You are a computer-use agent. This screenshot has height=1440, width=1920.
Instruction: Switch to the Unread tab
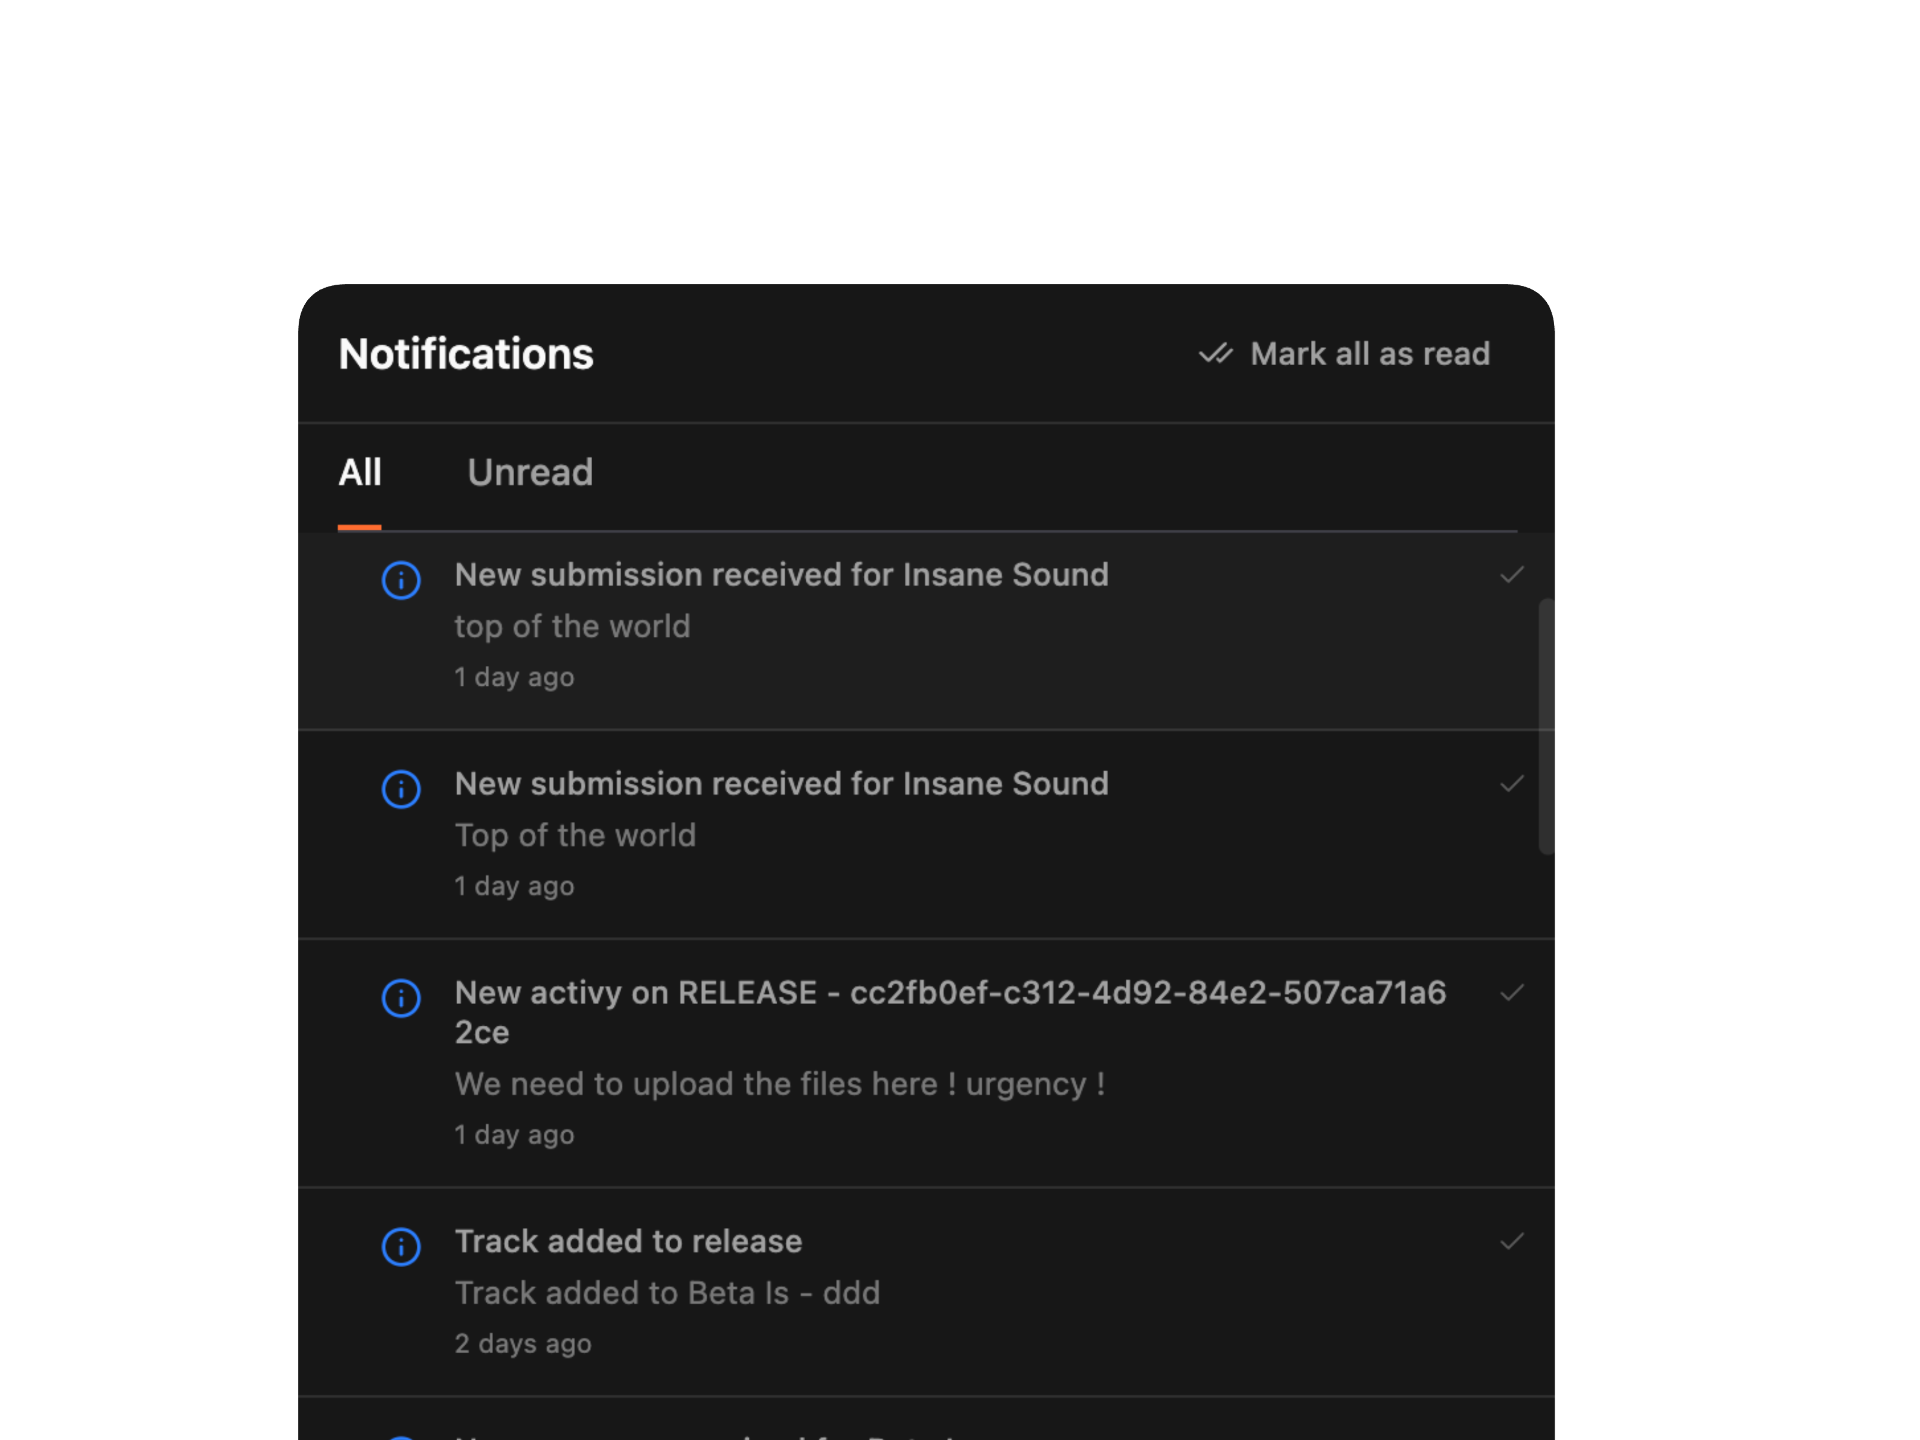click(x=530, y=473)
